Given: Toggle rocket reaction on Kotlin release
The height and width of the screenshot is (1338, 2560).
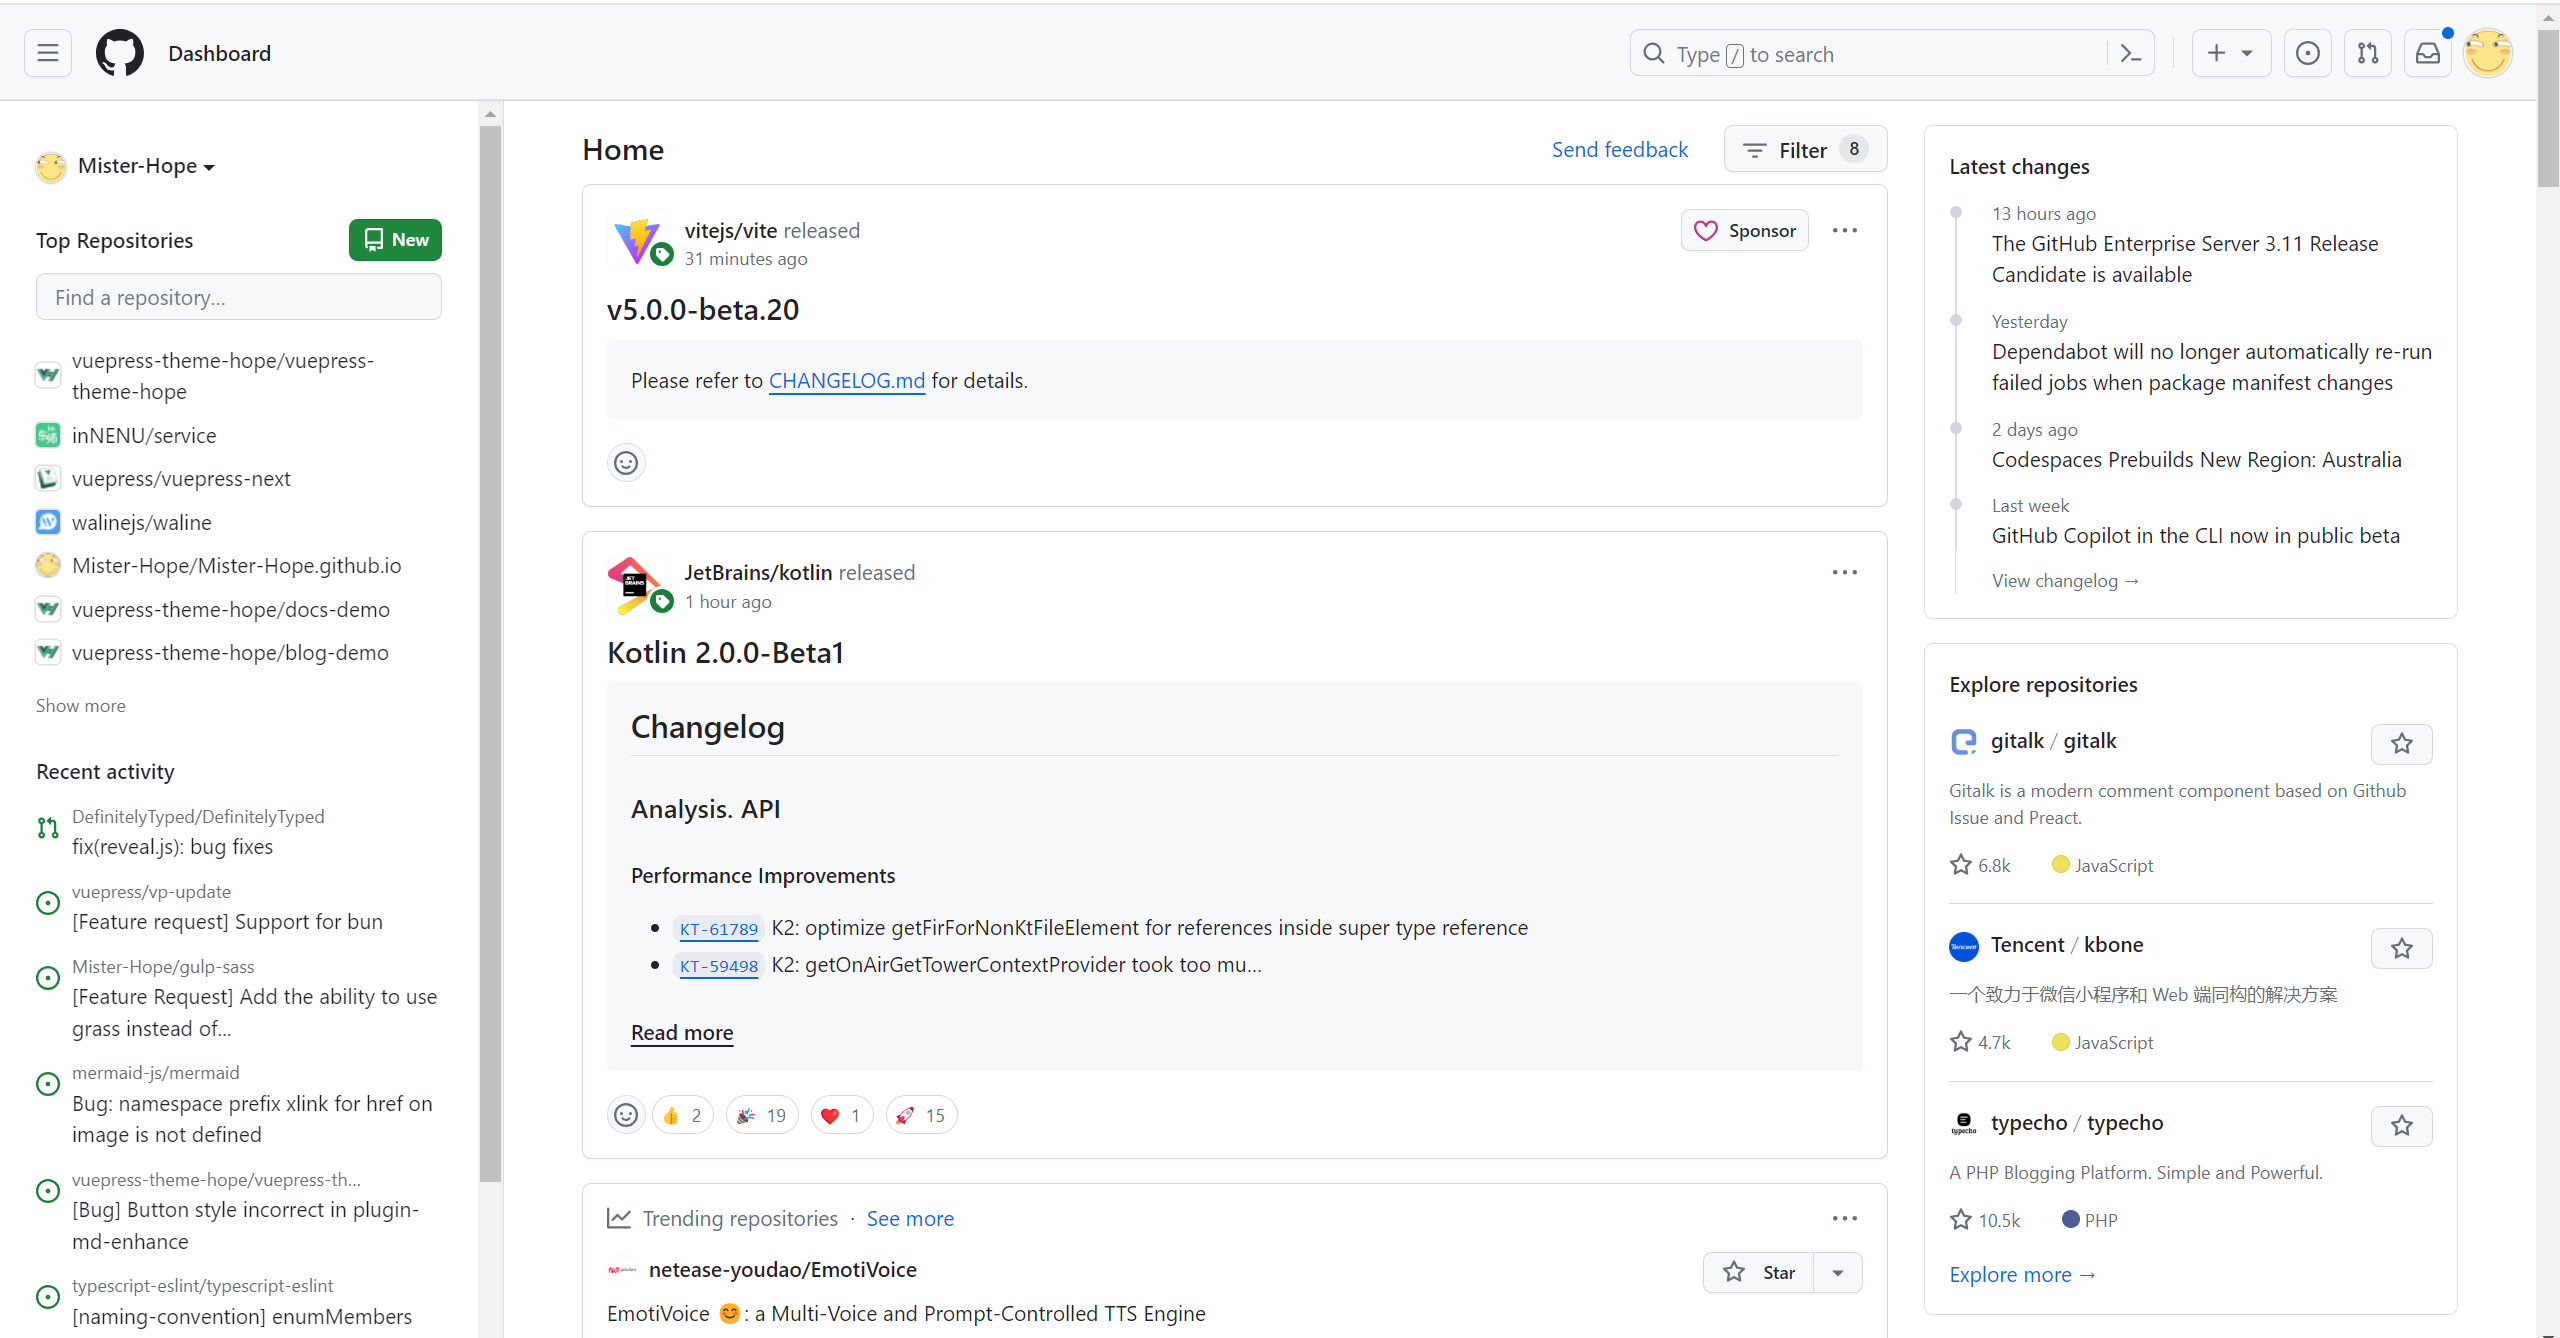Looking at the screenshot, I should click(921, 1115).
